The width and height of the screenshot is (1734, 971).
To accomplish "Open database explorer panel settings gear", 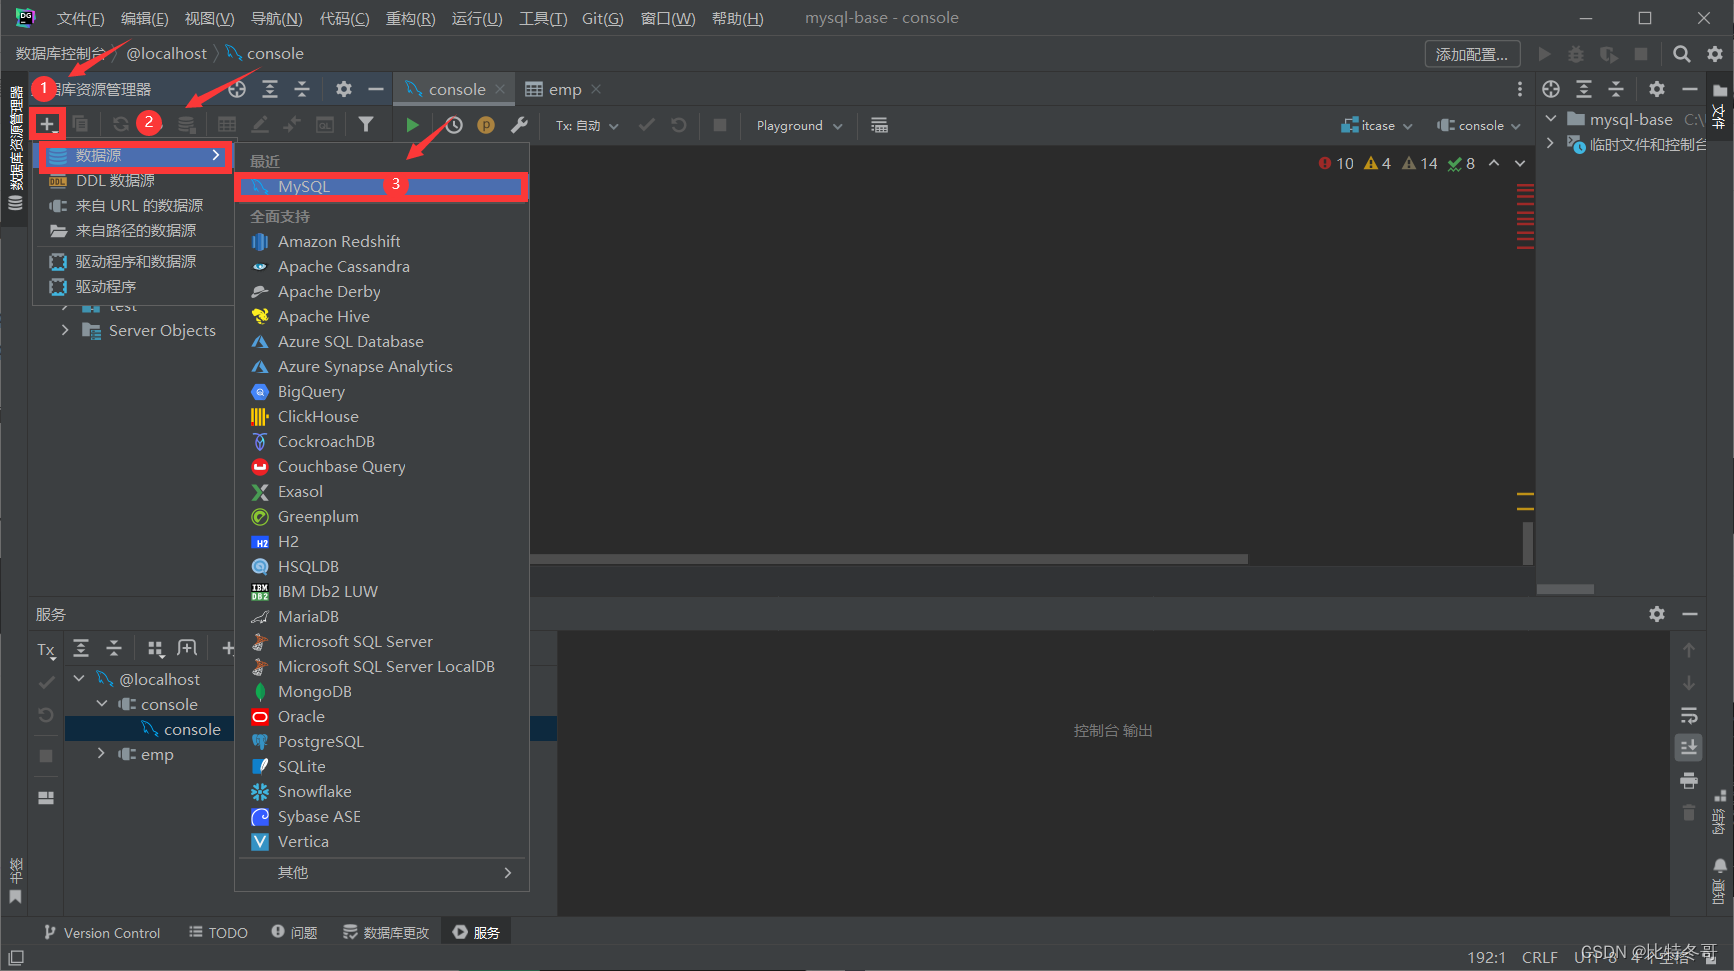I will (344, 89).
